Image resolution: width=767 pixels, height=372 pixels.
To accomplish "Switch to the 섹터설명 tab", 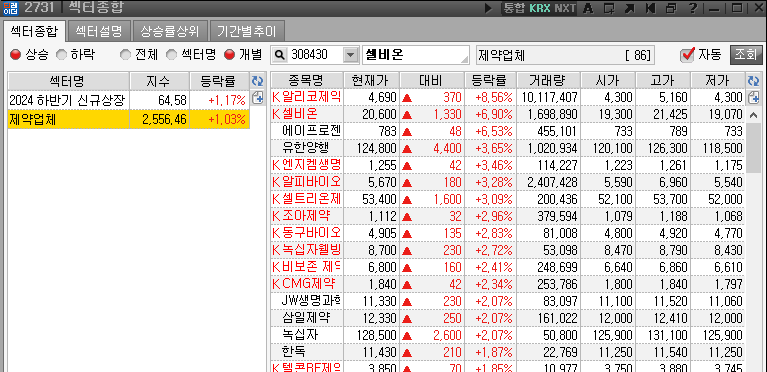I will click(x=99, y=32).
